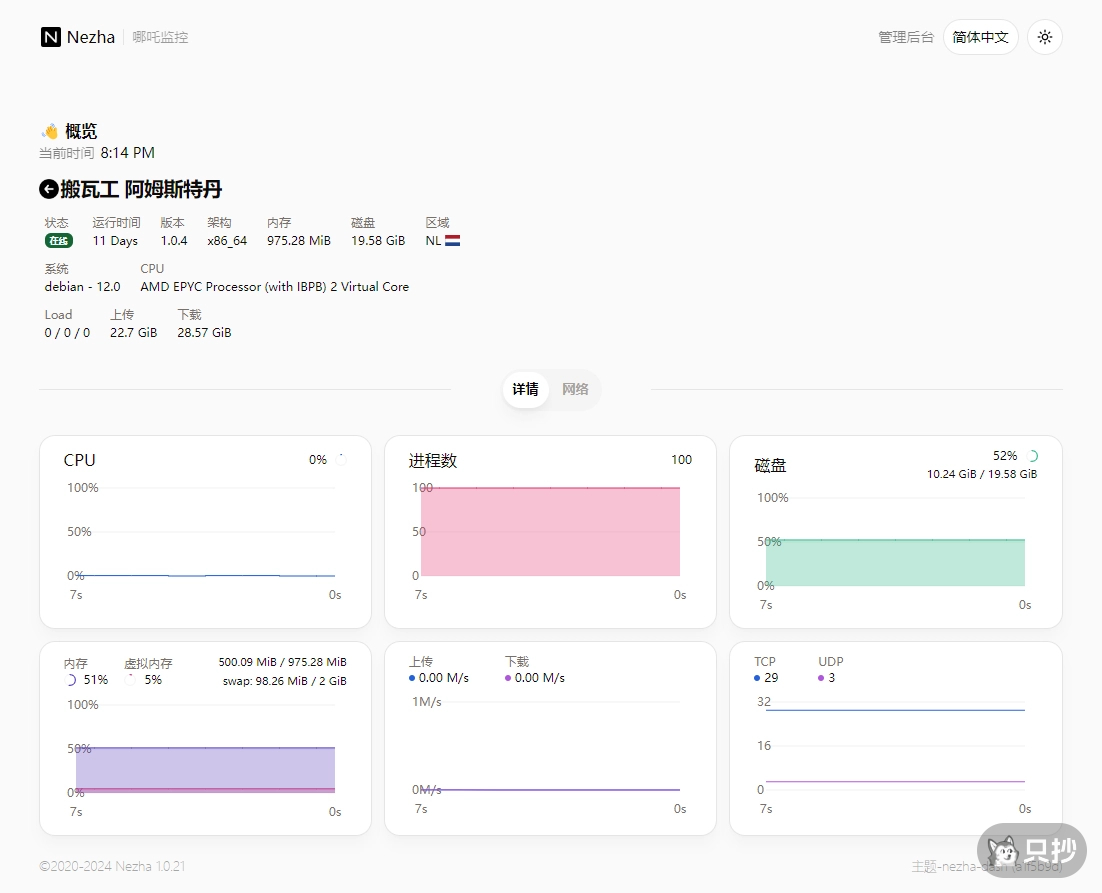Click the Nezha logo icon
This screenshot has height=893, width=1102.
[x=51, y=37]
